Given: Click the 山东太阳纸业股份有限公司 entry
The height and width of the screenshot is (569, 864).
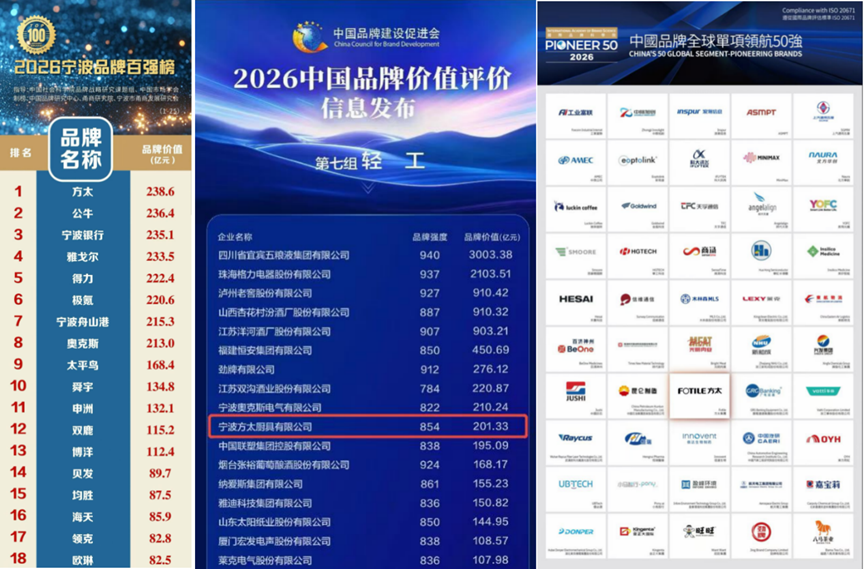Looking at the screenshot, I should (x=274, y=522).
